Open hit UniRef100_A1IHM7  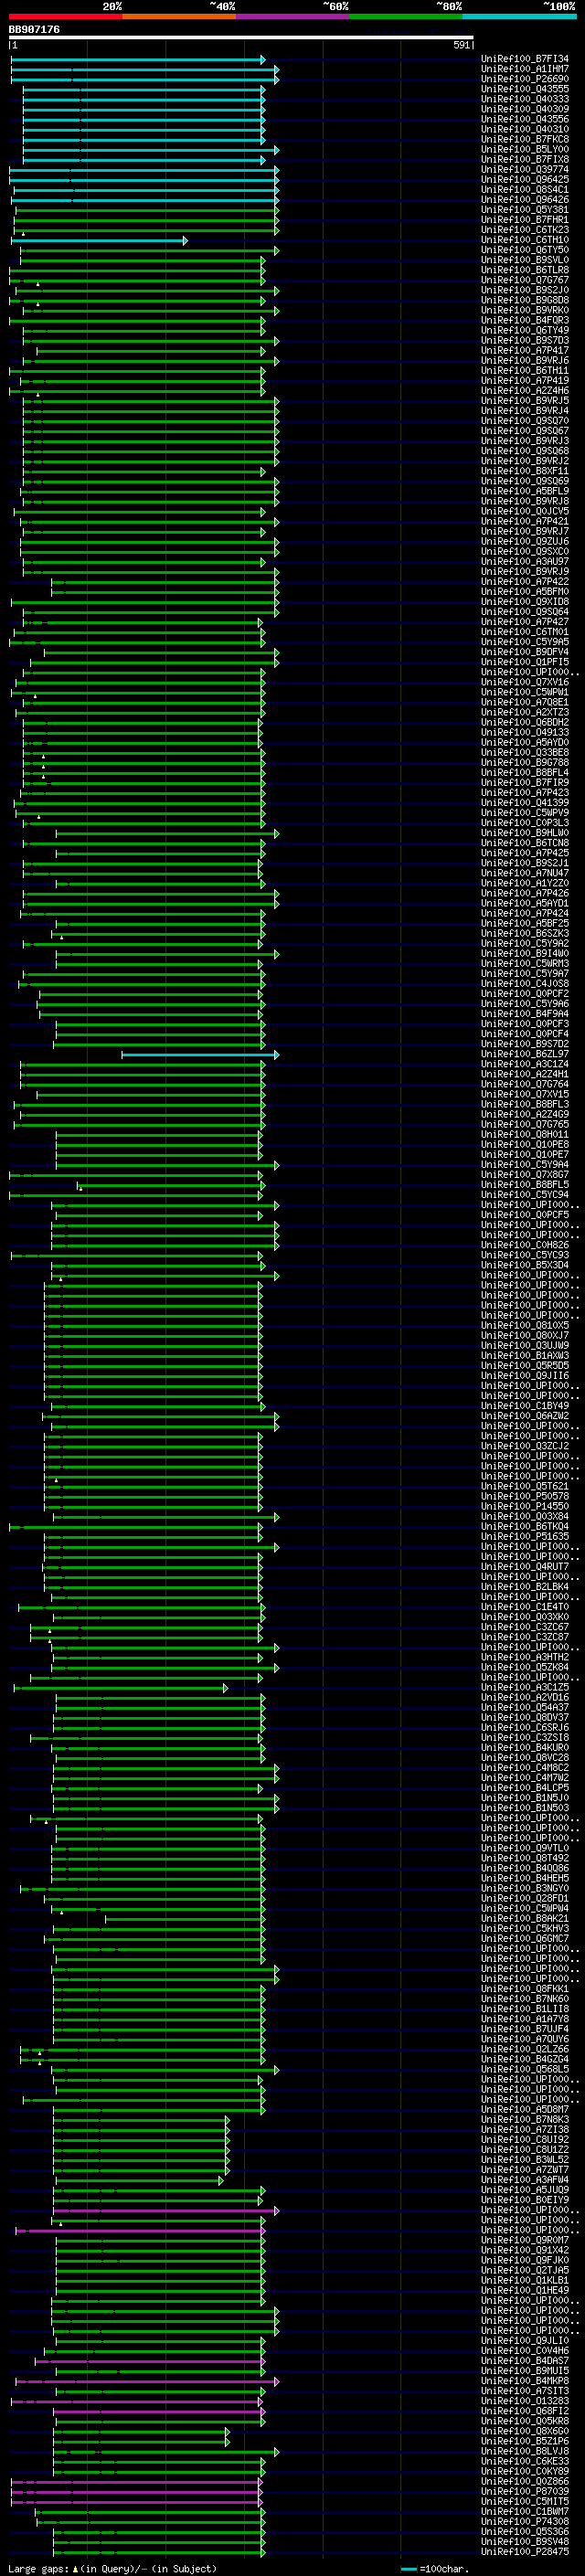[525, 70]
